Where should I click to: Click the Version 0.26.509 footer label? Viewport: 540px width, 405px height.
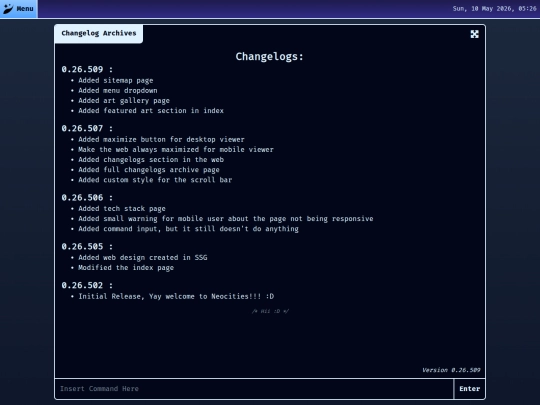pos(451,370)
